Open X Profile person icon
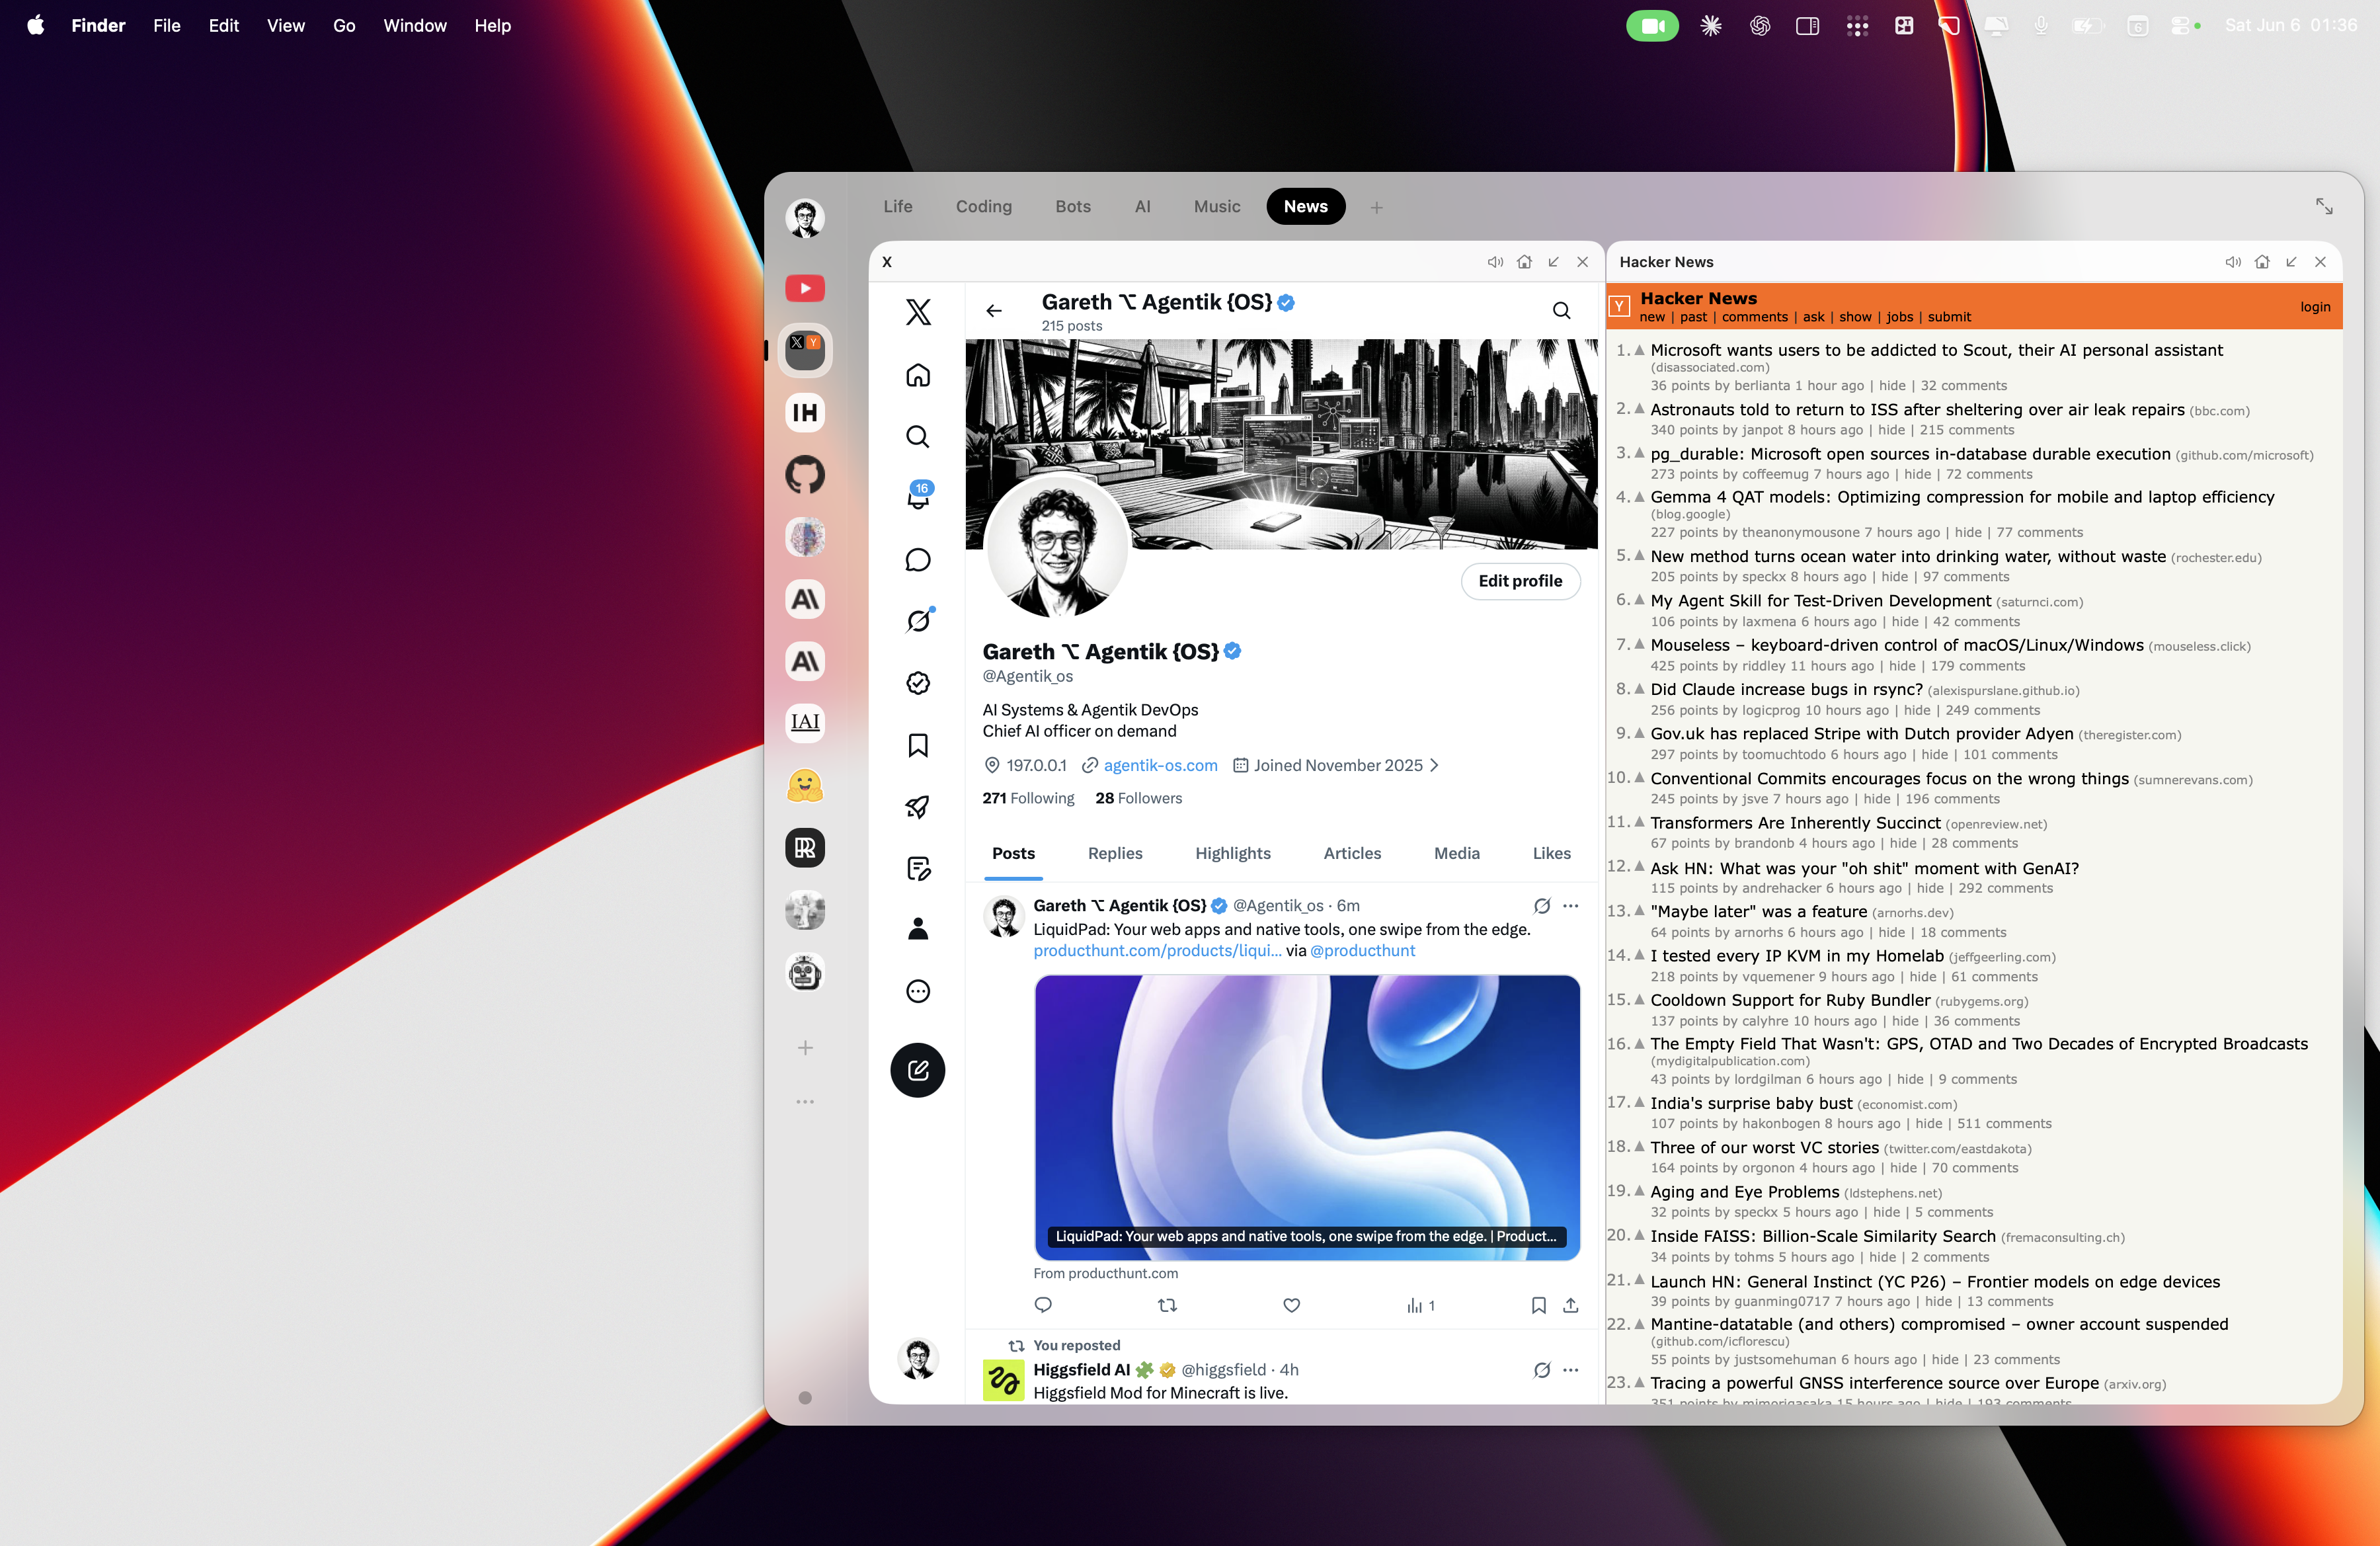Image resolution: width=2380 pixels, height=1546 pixels. (x=918, y=929)
